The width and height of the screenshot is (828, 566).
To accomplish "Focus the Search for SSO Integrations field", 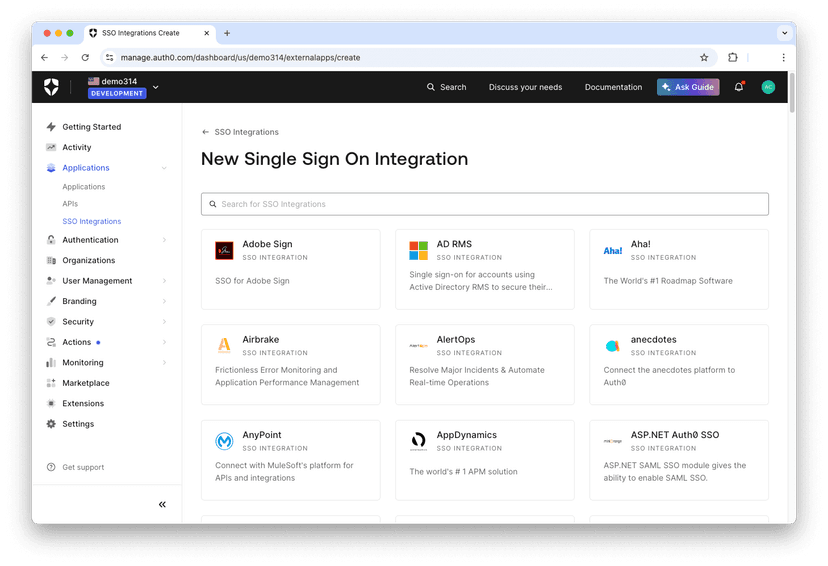I will point(485,204).
